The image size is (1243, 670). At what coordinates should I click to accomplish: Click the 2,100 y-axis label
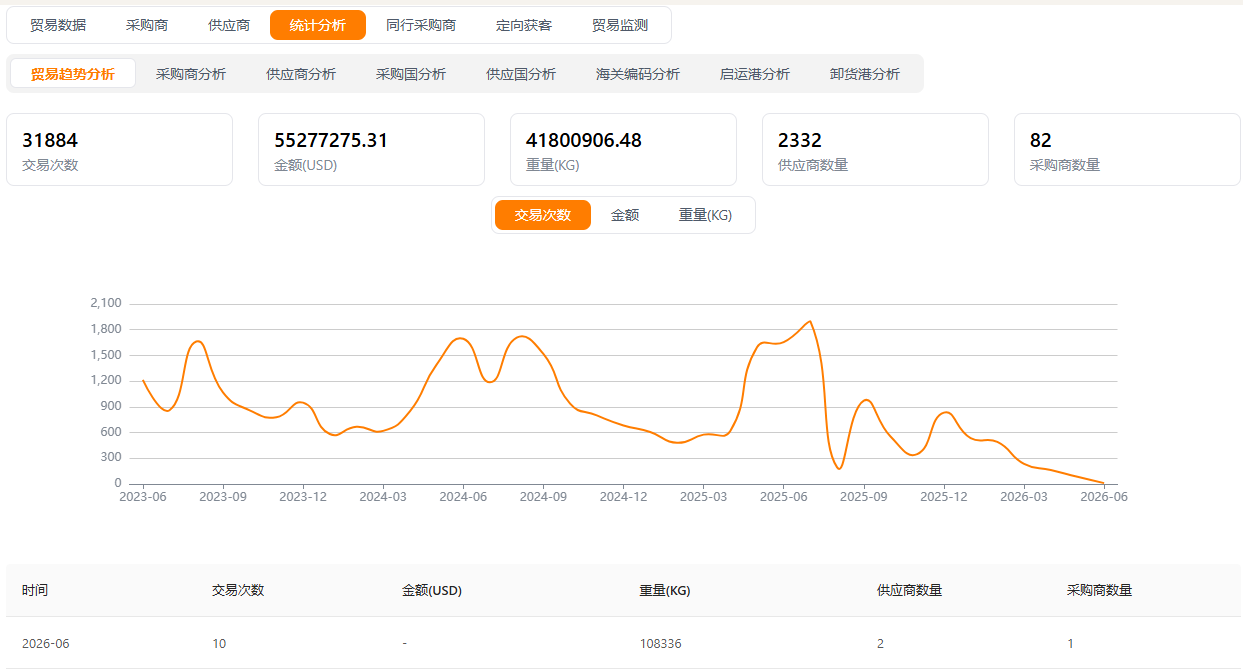(x=105, y=303)
